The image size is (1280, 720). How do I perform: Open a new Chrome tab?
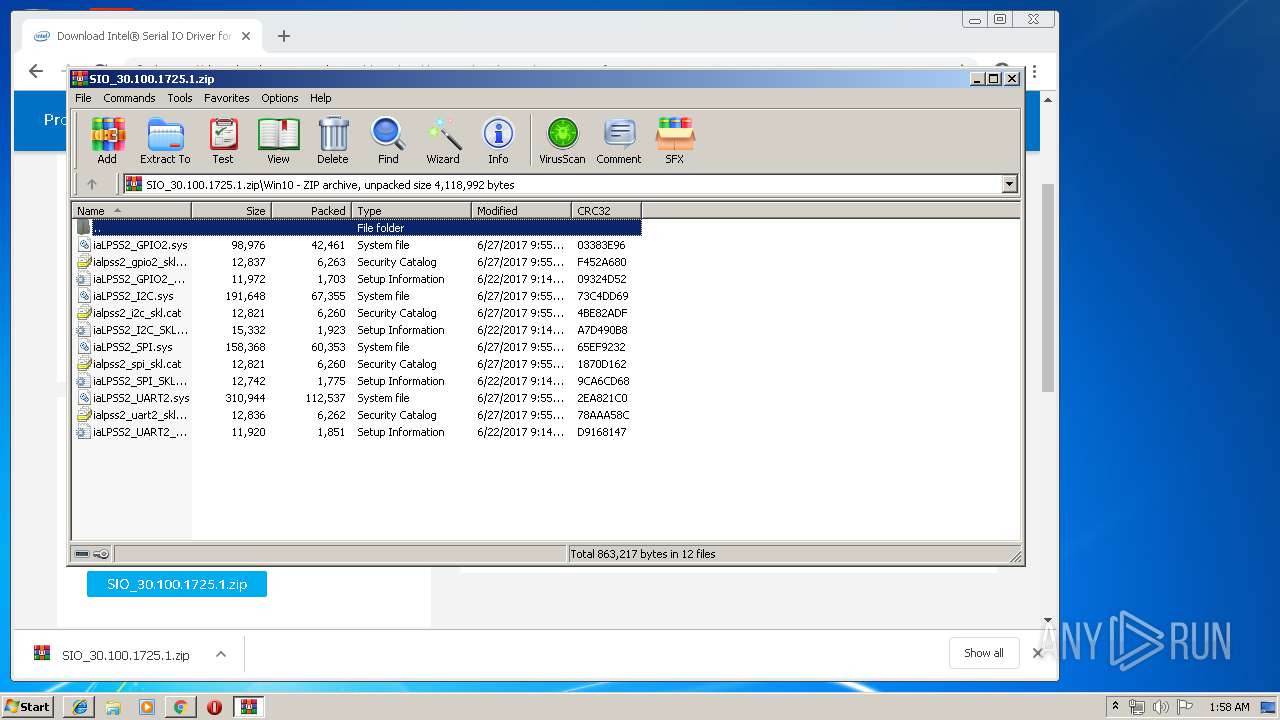pyautogui.click(x=284, y=36)
